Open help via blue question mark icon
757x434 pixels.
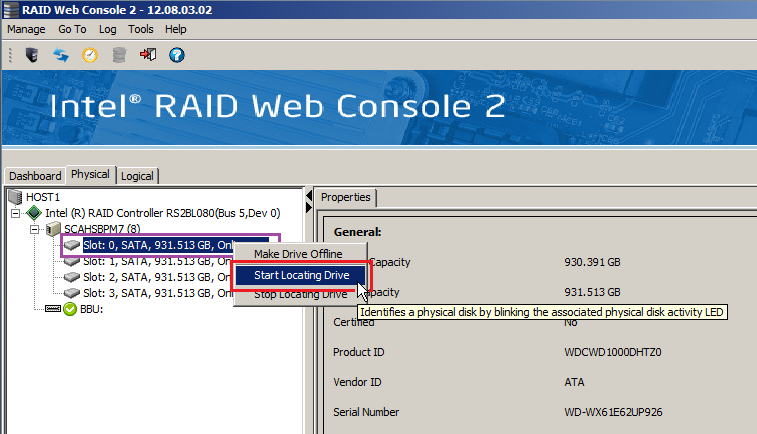pos(177,55)
